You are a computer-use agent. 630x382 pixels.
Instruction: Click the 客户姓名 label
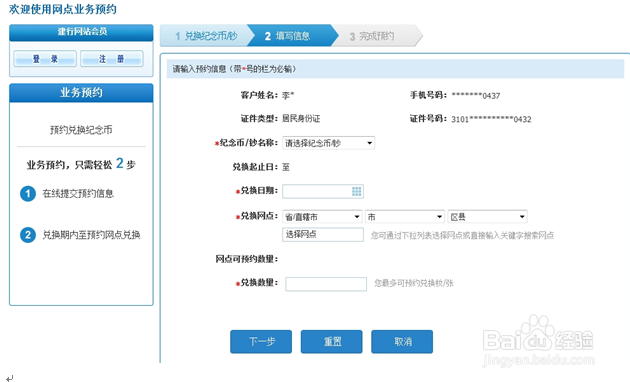259,95
